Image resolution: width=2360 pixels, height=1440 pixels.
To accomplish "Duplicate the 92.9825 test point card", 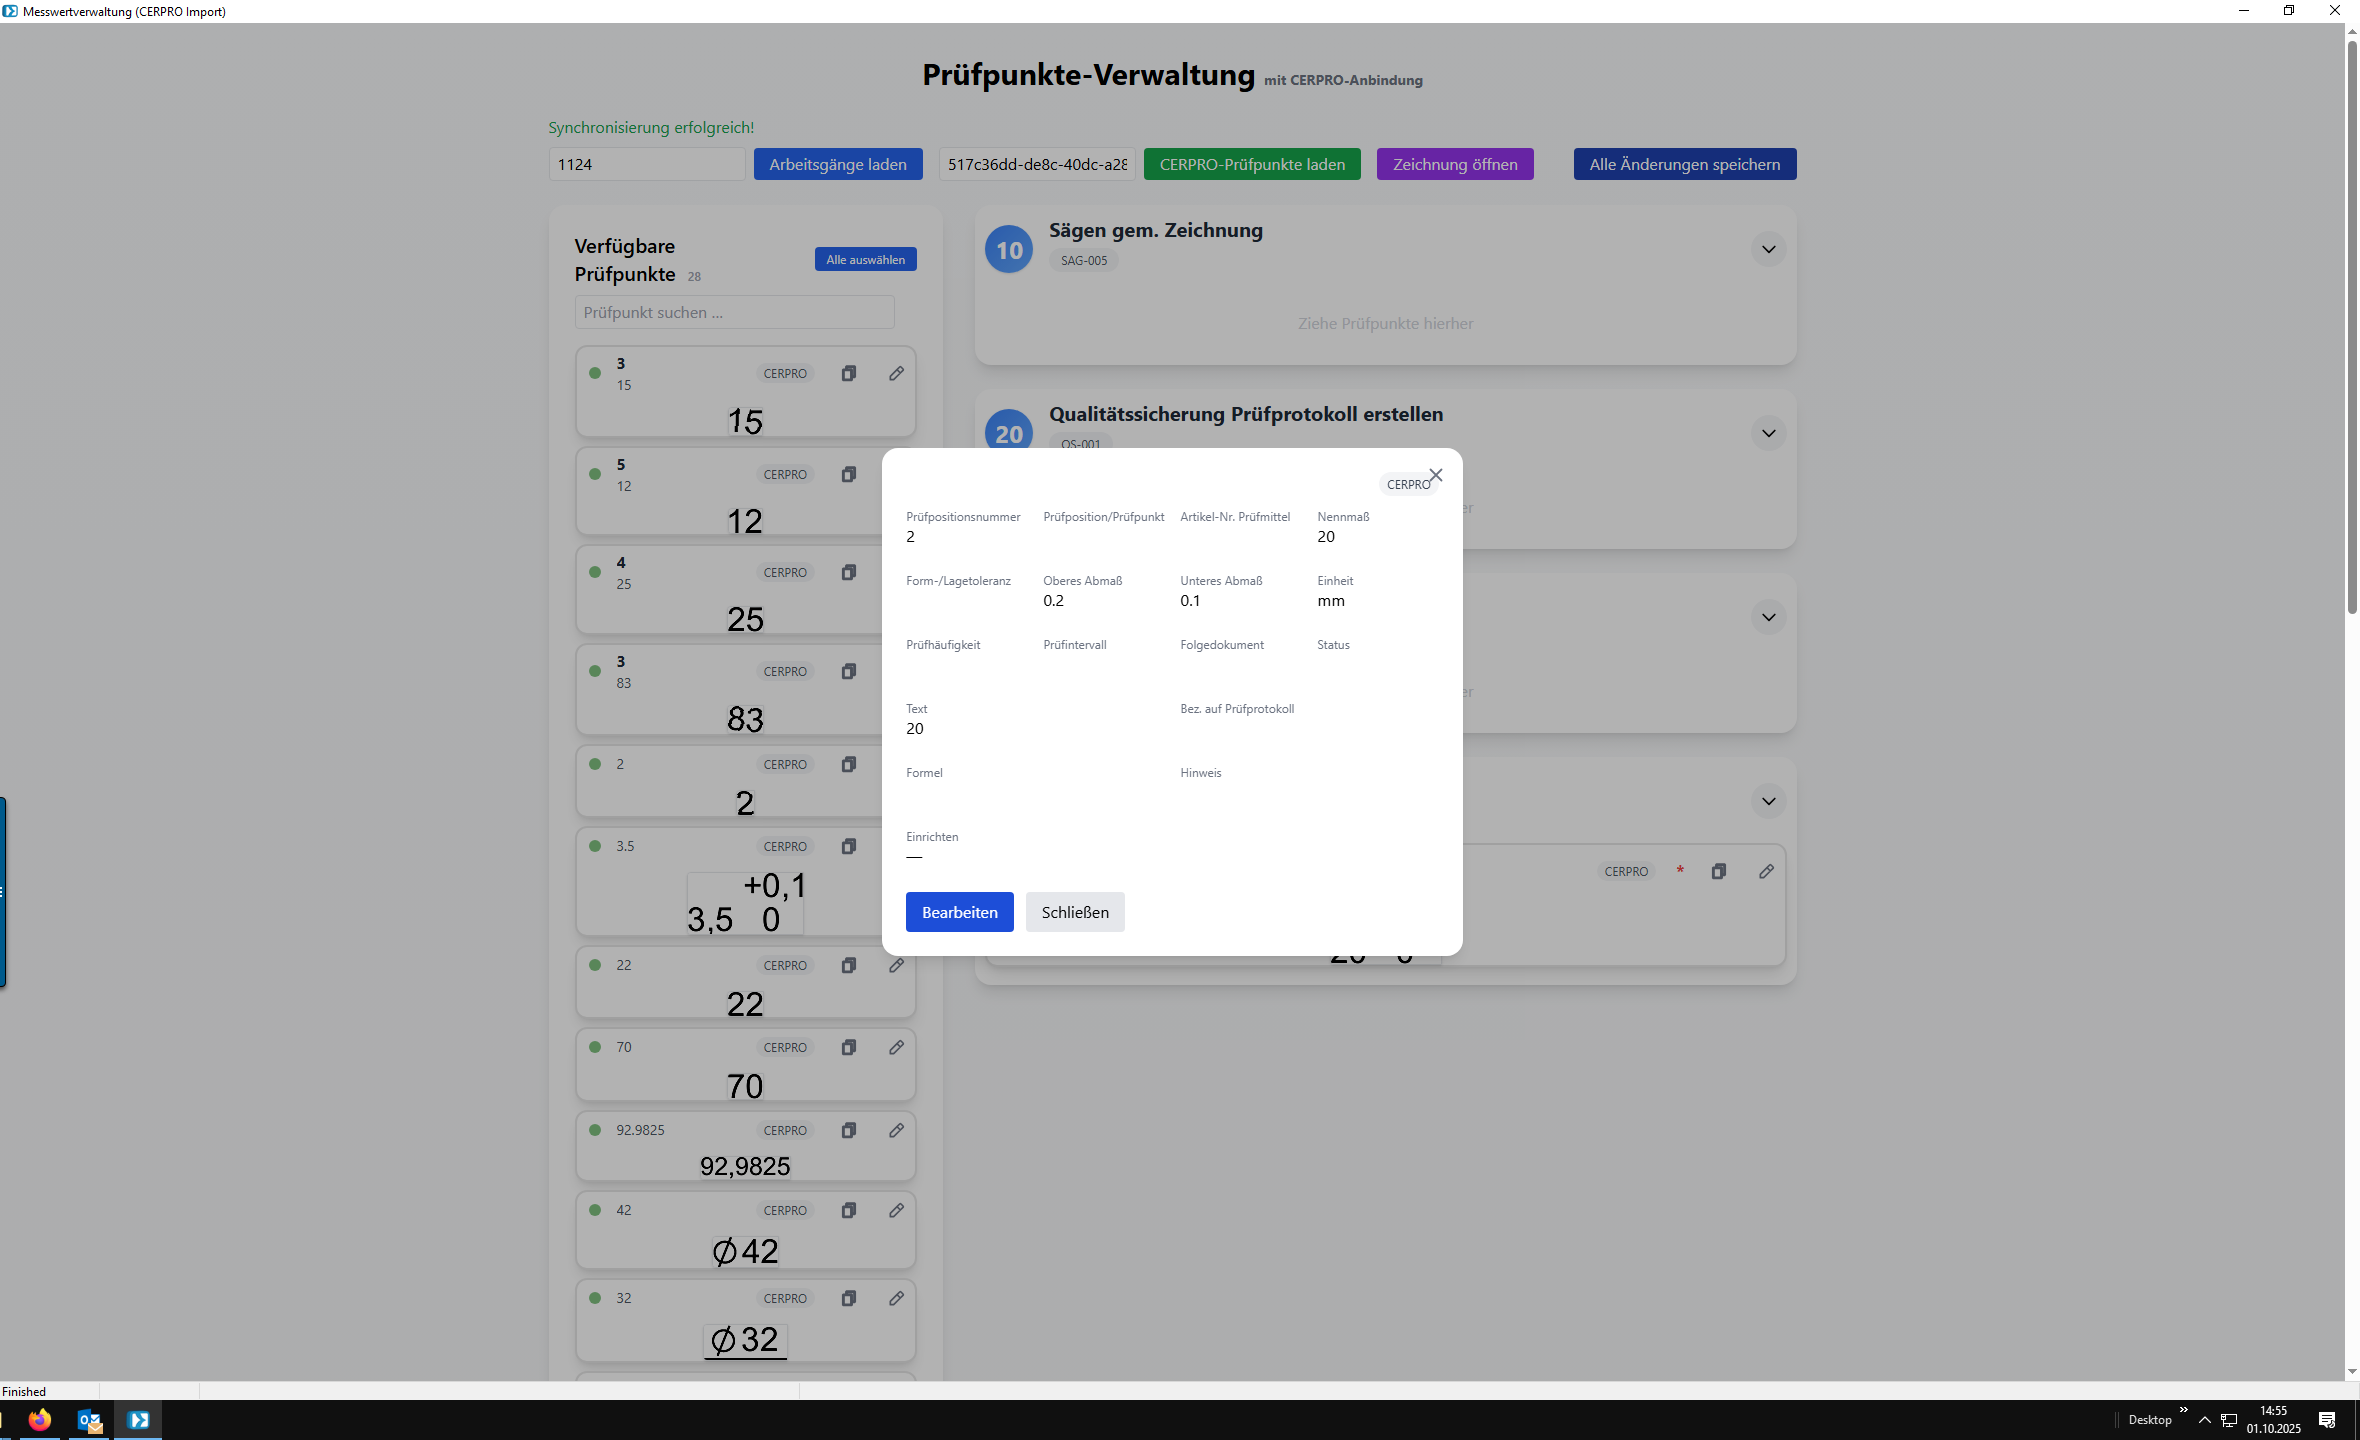I will tap(848, 1130).
